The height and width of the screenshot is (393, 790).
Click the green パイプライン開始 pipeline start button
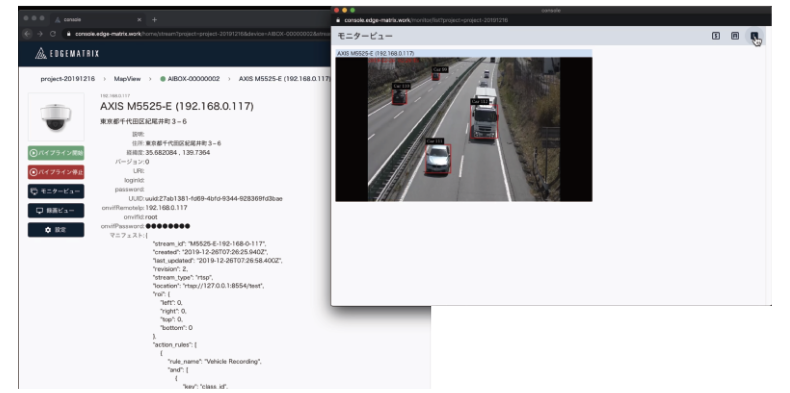coord(56,153)
